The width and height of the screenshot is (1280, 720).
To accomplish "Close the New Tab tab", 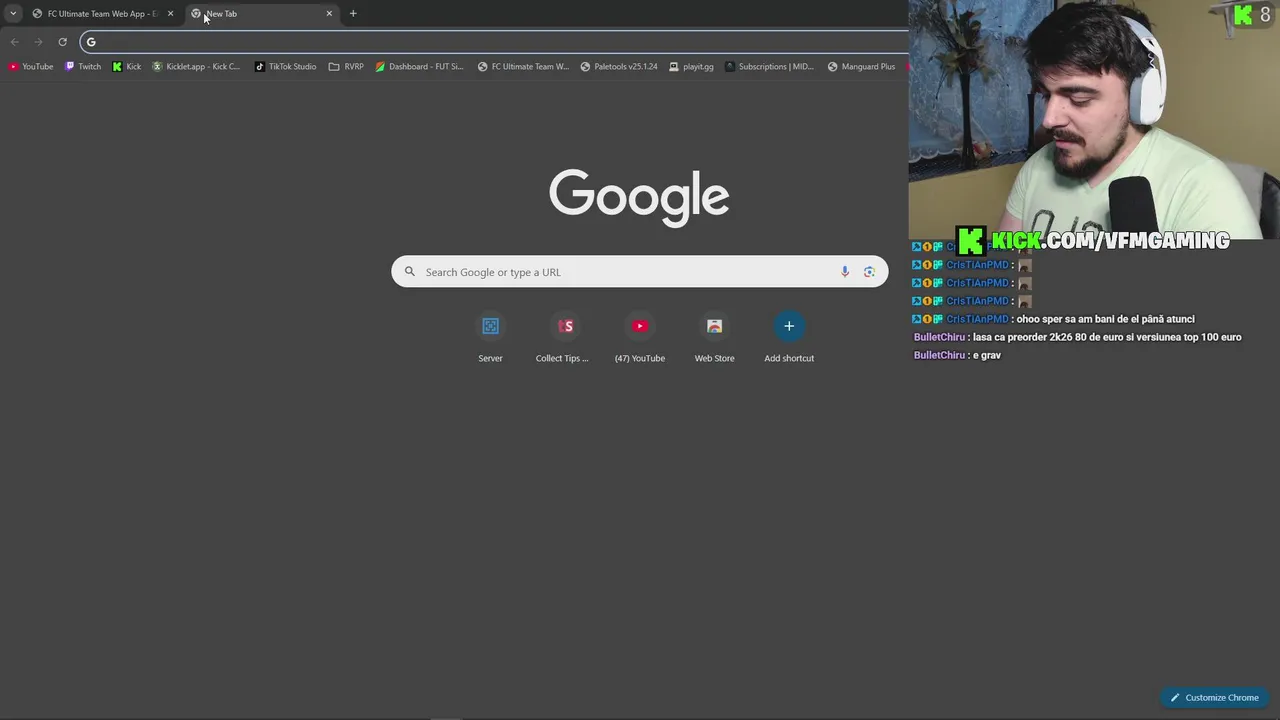I will (329, 14).
